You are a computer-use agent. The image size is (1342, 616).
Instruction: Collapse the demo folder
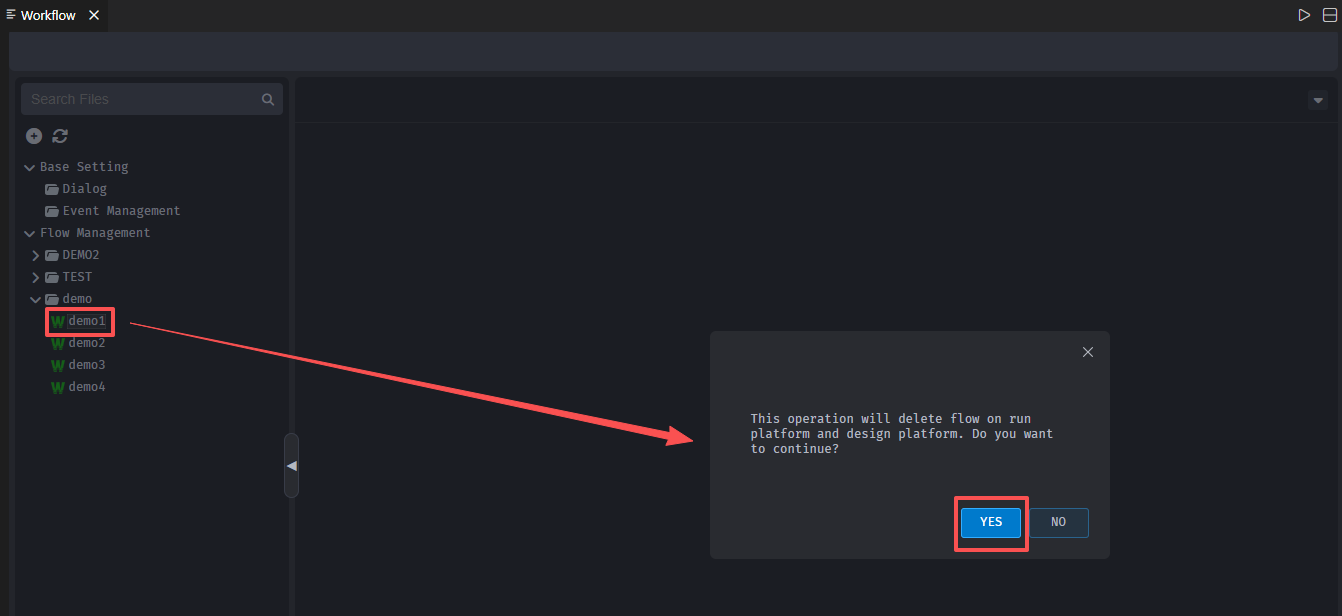click(36, 299)
